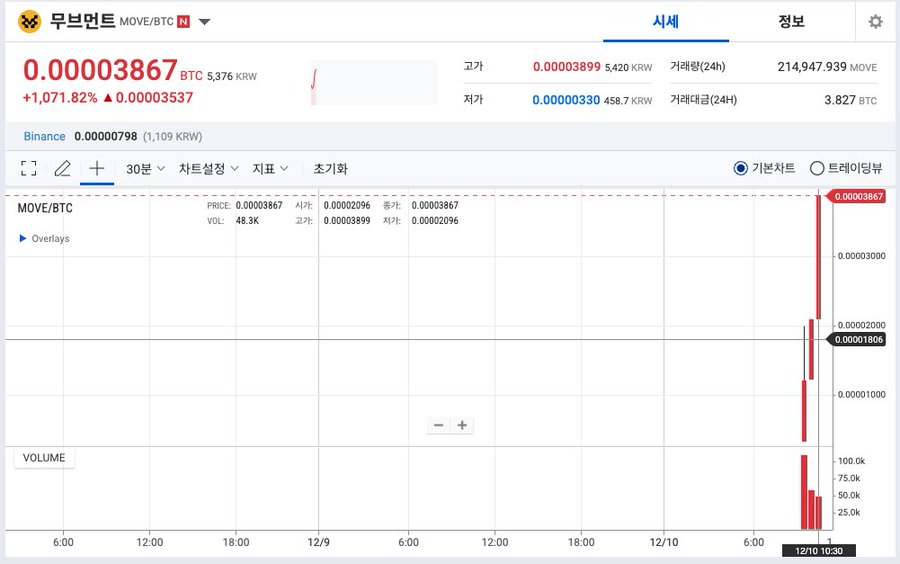Click the Movement coin logo icon
This screenshot has height=564, width=900.
tap(31, 21)
